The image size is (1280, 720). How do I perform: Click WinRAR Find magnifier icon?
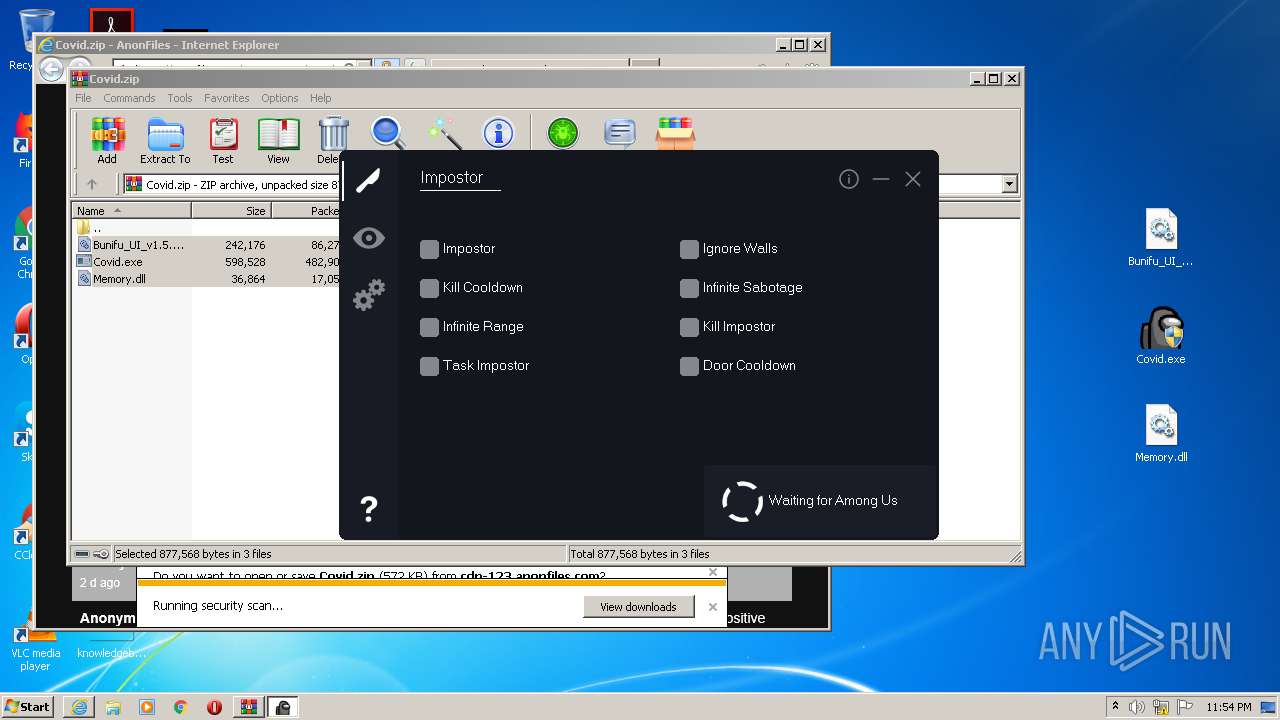(x=388, y=133)
